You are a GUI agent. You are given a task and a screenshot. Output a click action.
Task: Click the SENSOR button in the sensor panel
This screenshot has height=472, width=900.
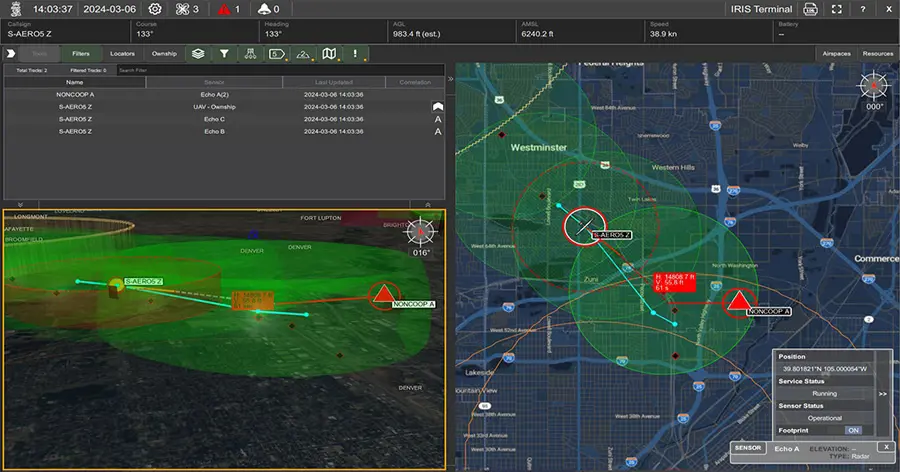point(748,448)
